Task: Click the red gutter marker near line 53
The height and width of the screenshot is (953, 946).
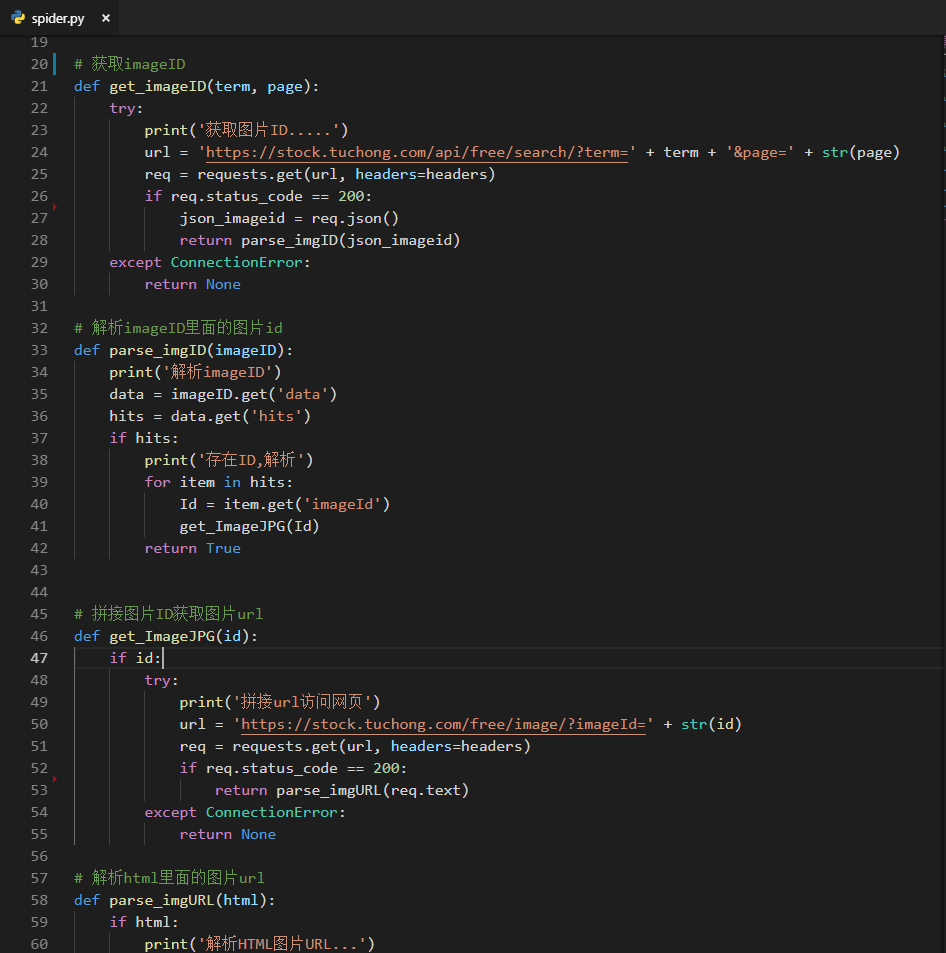Action: pyautogui.click(x=55, y=779)
